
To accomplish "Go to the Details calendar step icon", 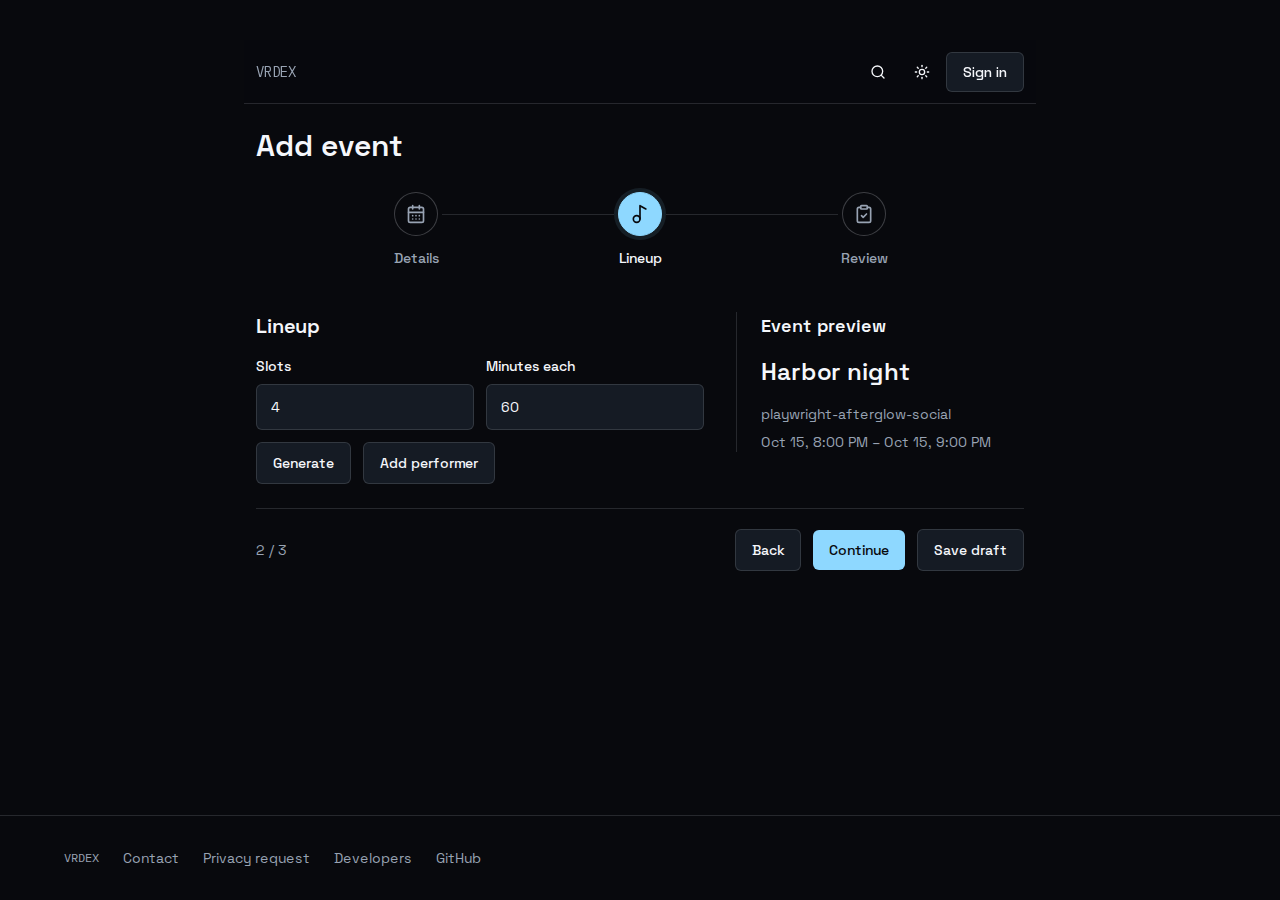I will (x=416, y=214).
